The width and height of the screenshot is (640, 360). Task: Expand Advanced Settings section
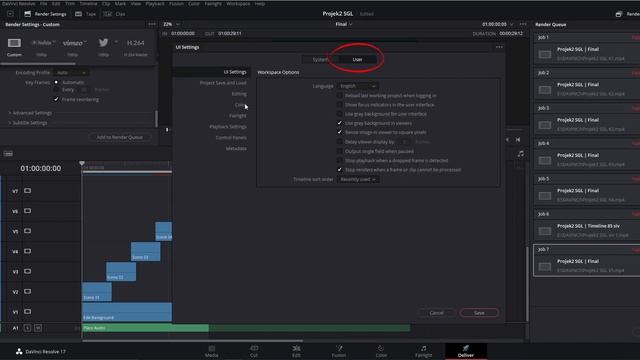[x=31, y=113]
